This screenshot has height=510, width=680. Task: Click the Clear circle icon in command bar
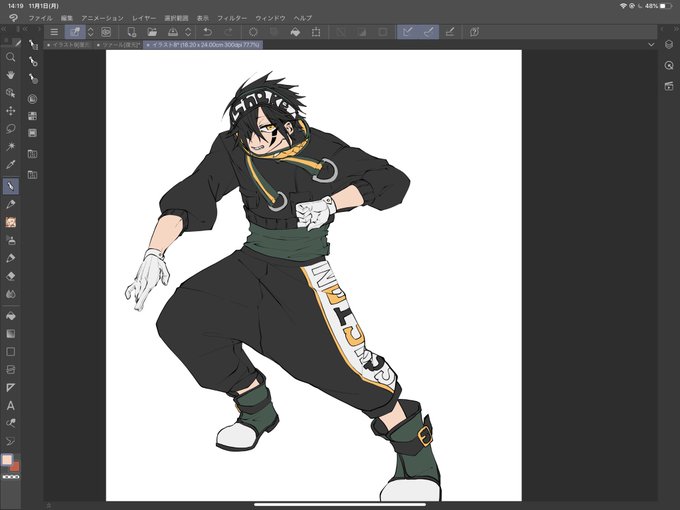(253, 32)
